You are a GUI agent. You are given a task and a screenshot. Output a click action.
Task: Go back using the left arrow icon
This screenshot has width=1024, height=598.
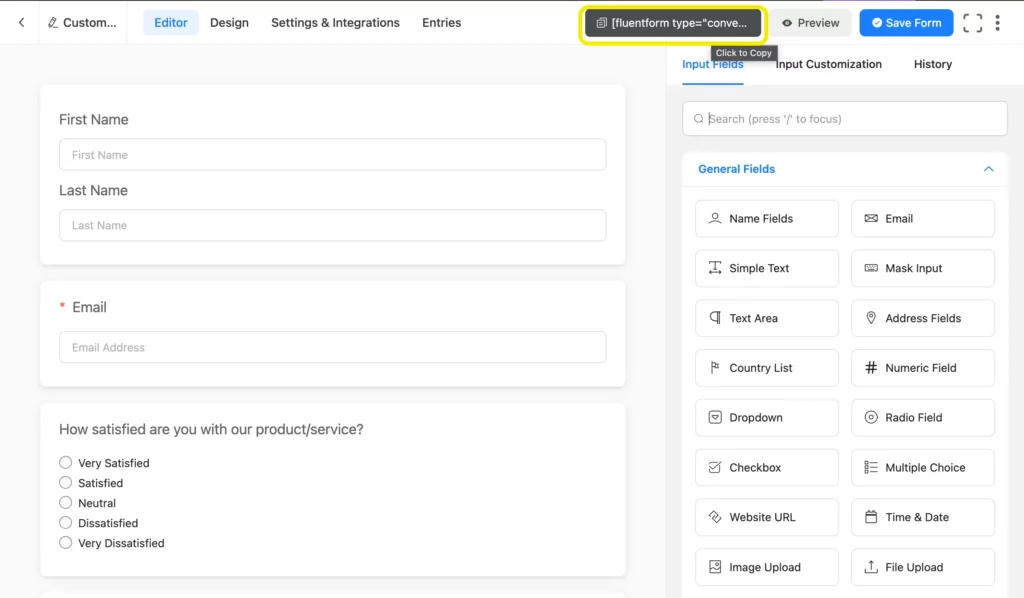(x=22, y=23)
